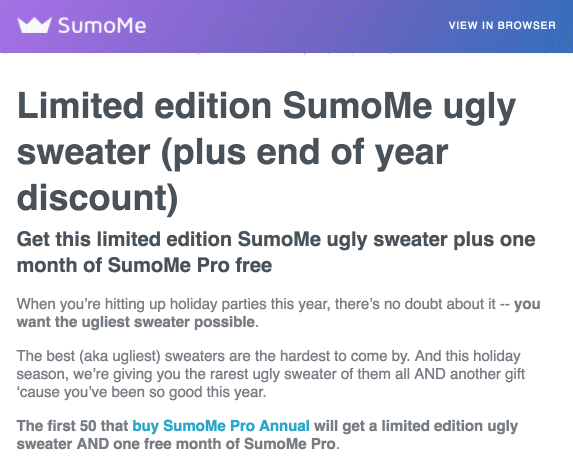
Task: Click the ''cause you've been so good' line
Action: 141,392
